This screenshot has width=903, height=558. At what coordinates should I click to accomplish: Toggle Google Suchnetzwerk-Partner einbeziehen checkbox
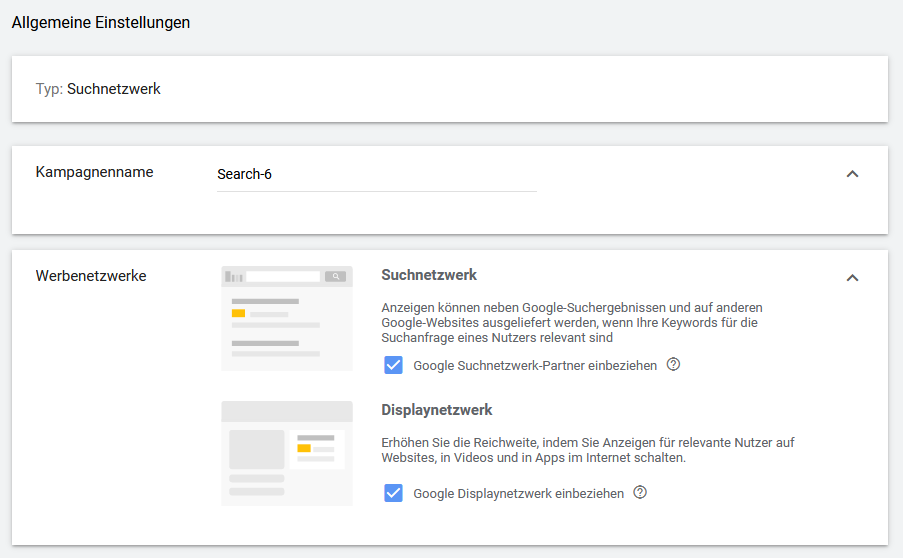pyautogui.click(x=394, y=365)
